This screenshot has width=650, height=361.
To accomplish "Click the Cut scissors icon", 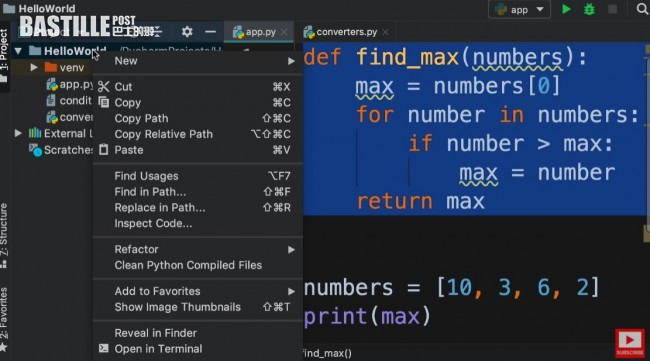I will pos(103,86).
